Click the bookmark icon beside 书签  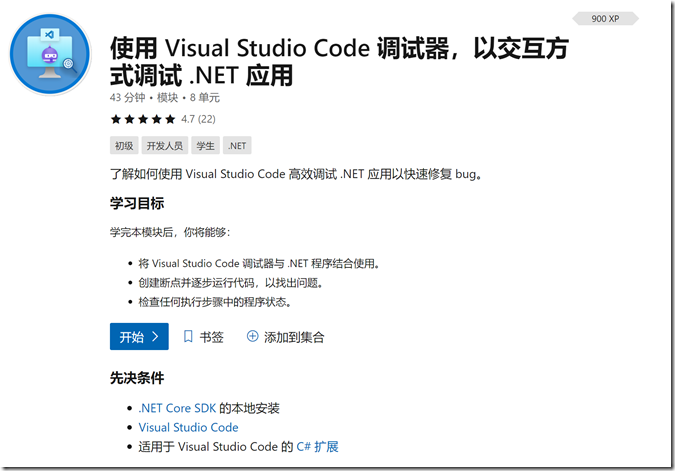click(188, 336)
